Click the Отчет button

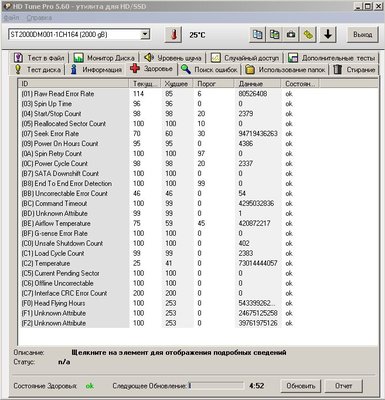pos(343,386)
